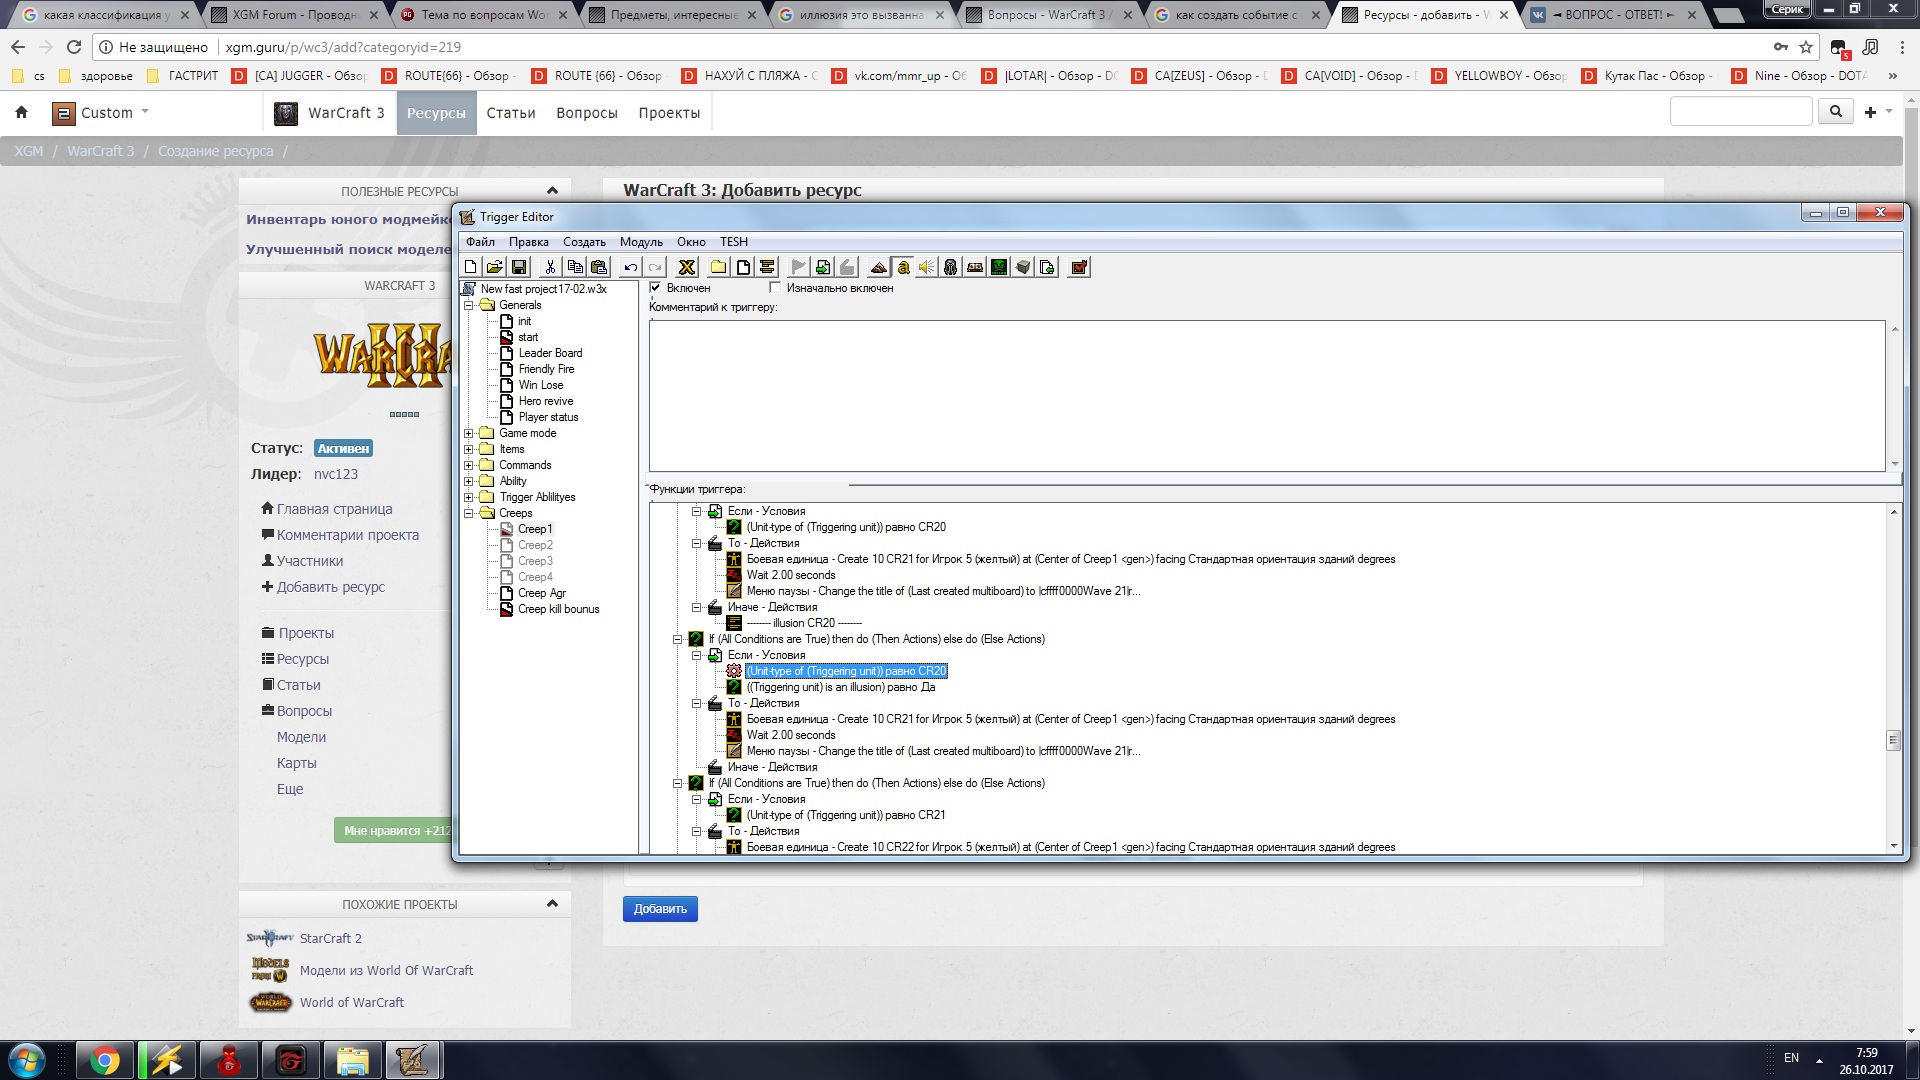Expand the Trigger Abilityes folder
The width and height of the screenshot is (1920, 1080).
[x=468, y=497]
